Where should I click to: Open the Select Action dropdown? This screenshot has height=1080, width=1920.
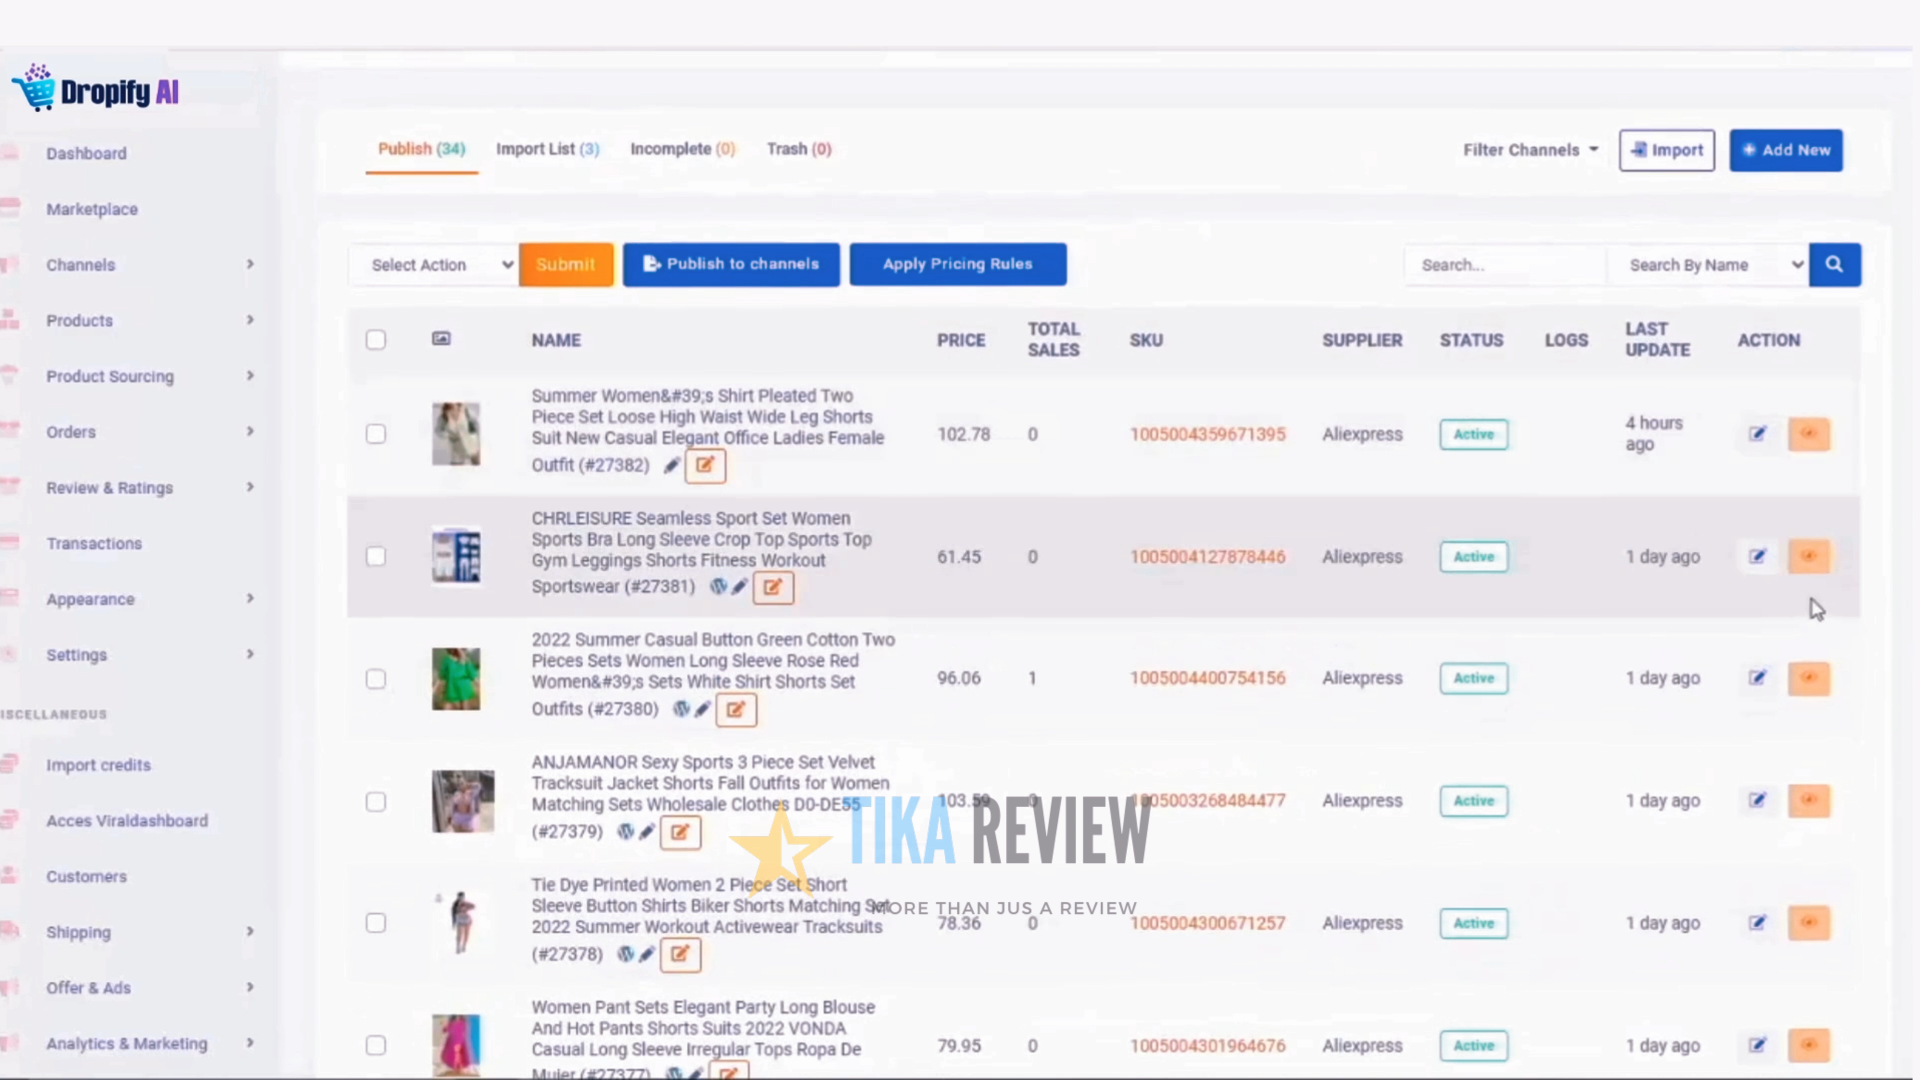(x=434, y=264)
